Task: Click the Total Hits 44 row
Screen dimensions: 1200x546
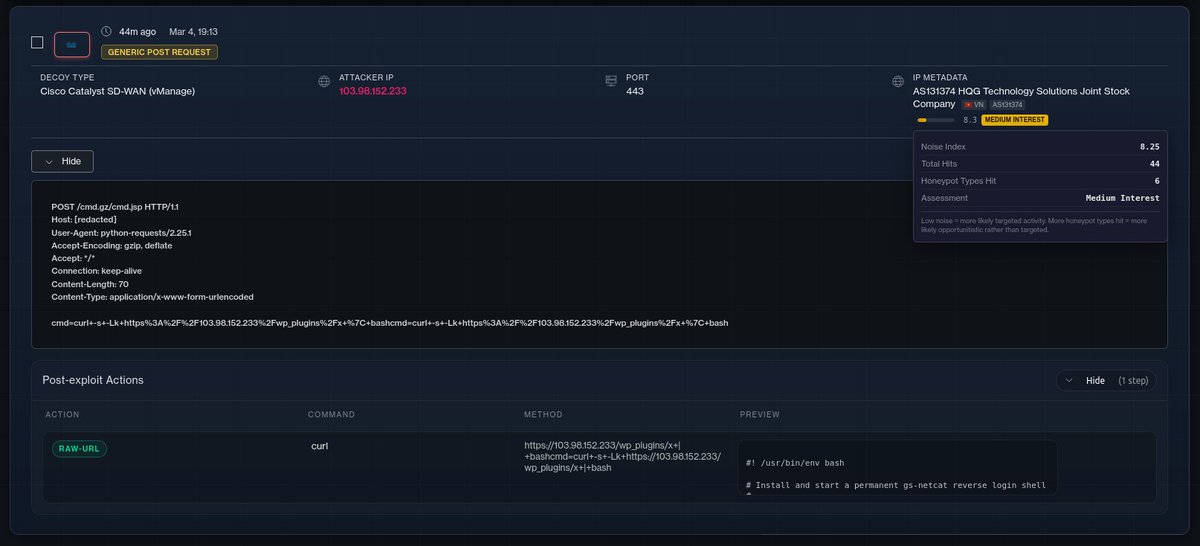Action: [1040, 163]
